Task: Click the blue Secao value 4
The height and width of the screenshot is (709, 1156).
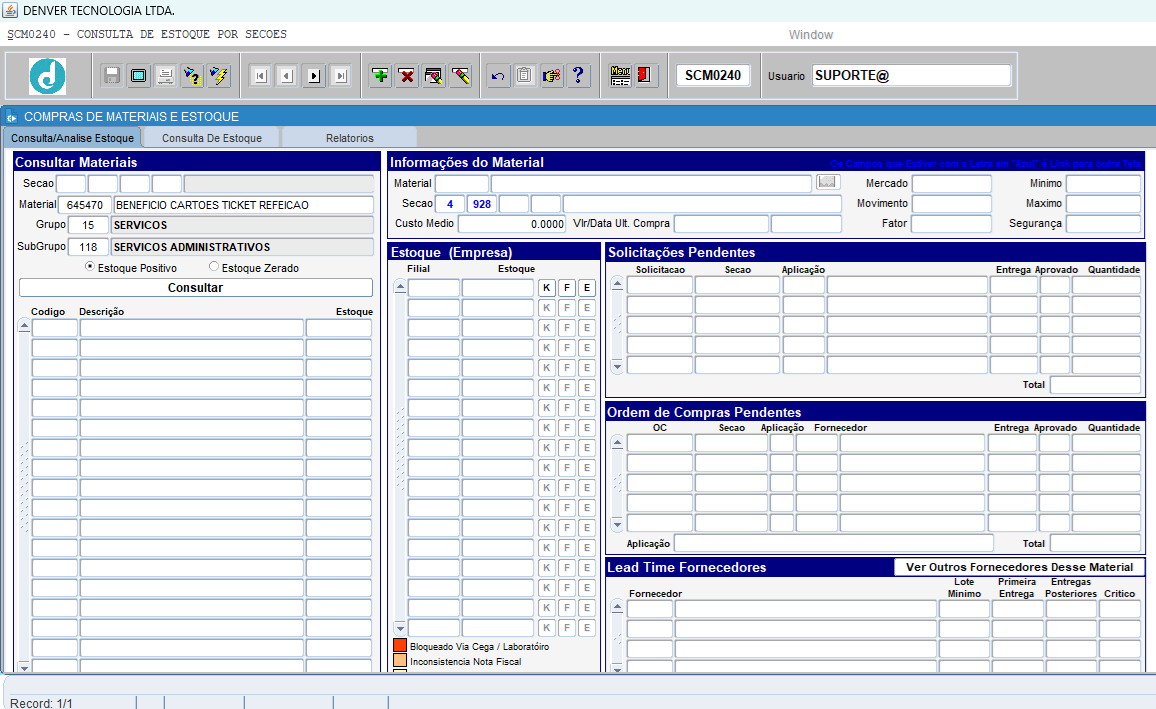Action: click(450, 204)
